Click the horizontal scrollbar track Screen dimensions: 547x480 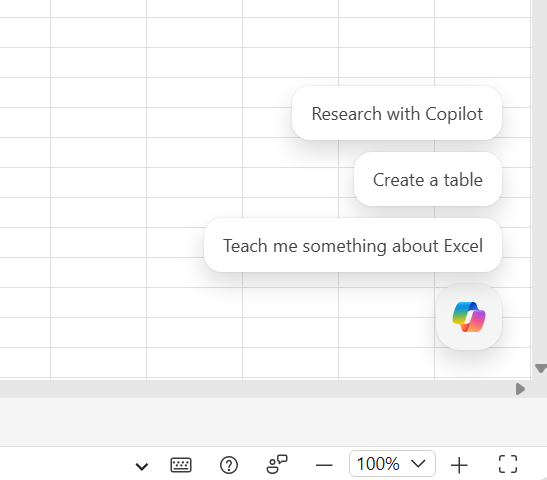(x=256, y=389)
